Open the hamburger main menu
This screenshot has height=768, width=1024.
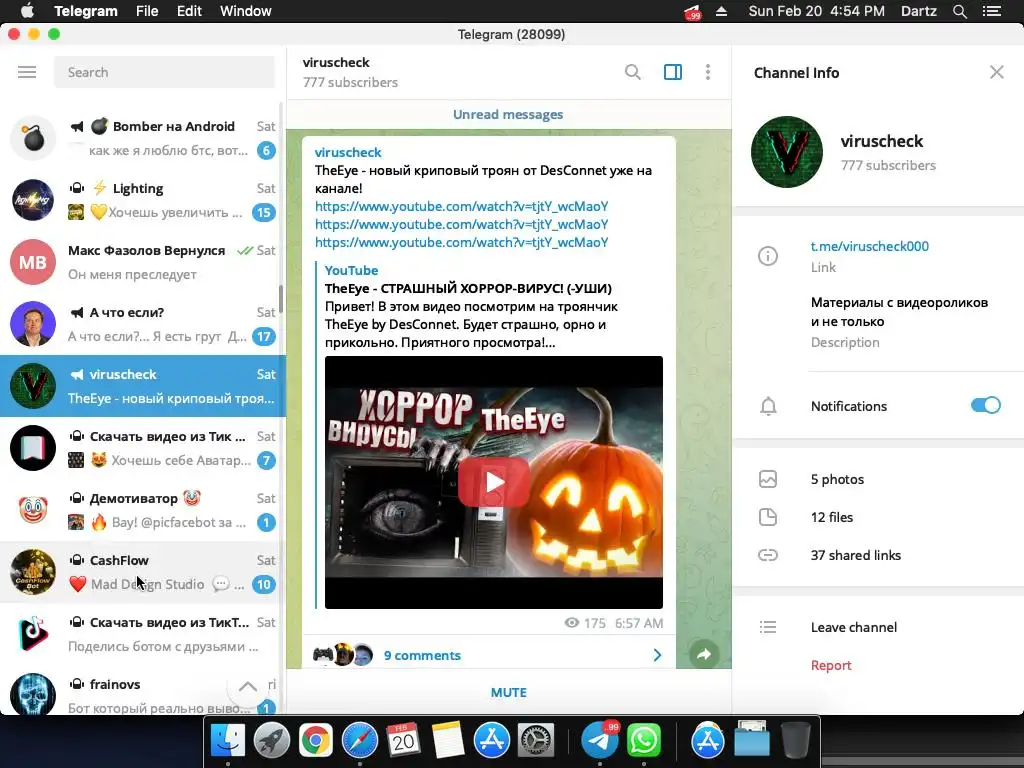click(27, 72)
